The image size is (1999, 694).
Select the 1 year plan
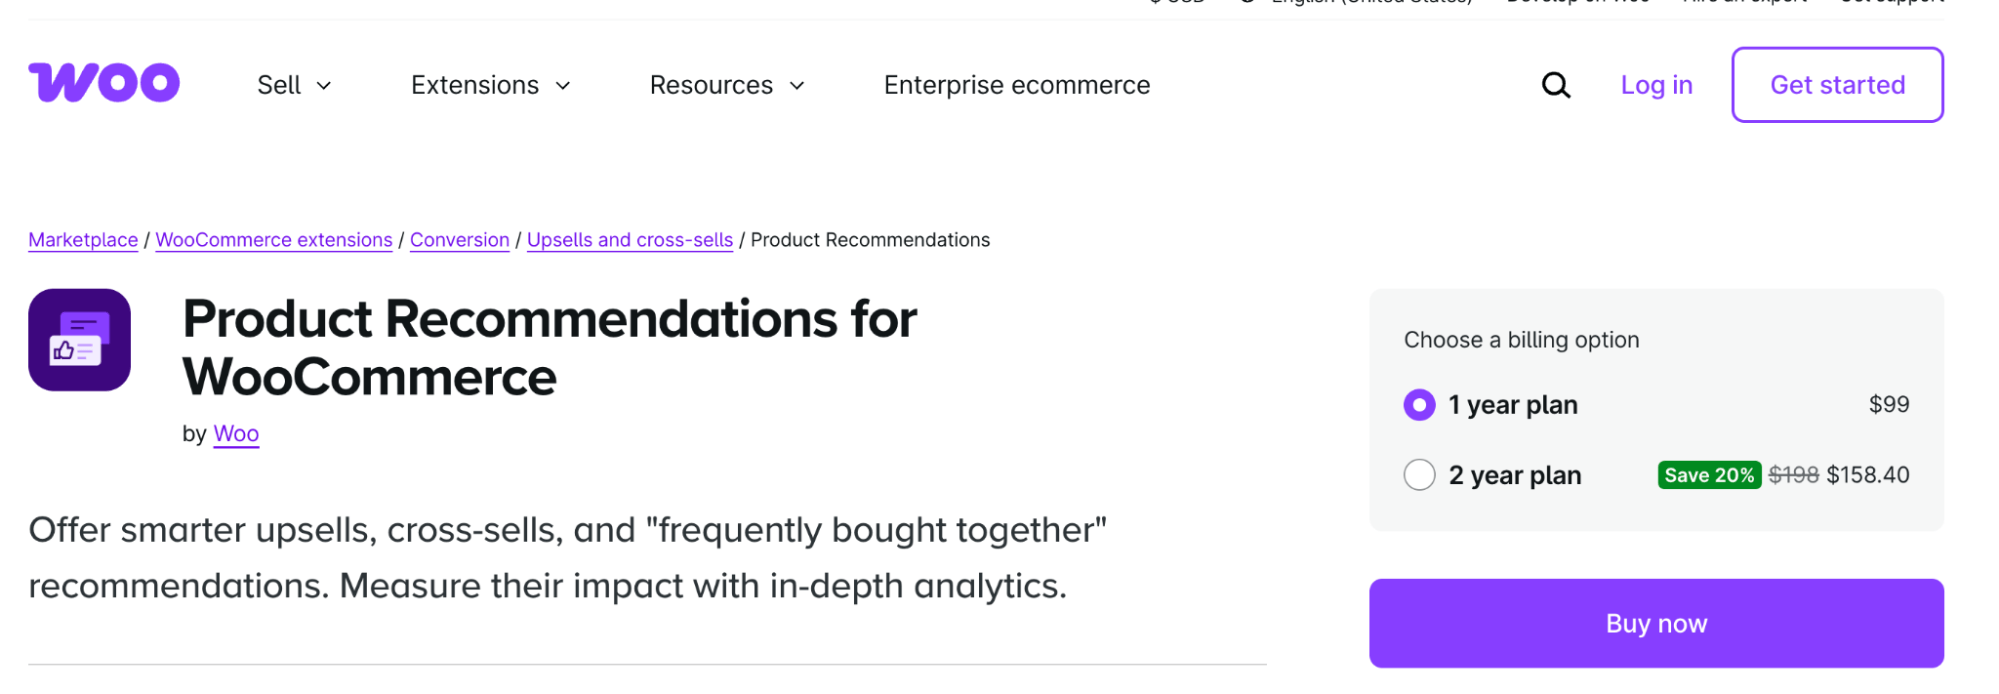[1419, 405]
